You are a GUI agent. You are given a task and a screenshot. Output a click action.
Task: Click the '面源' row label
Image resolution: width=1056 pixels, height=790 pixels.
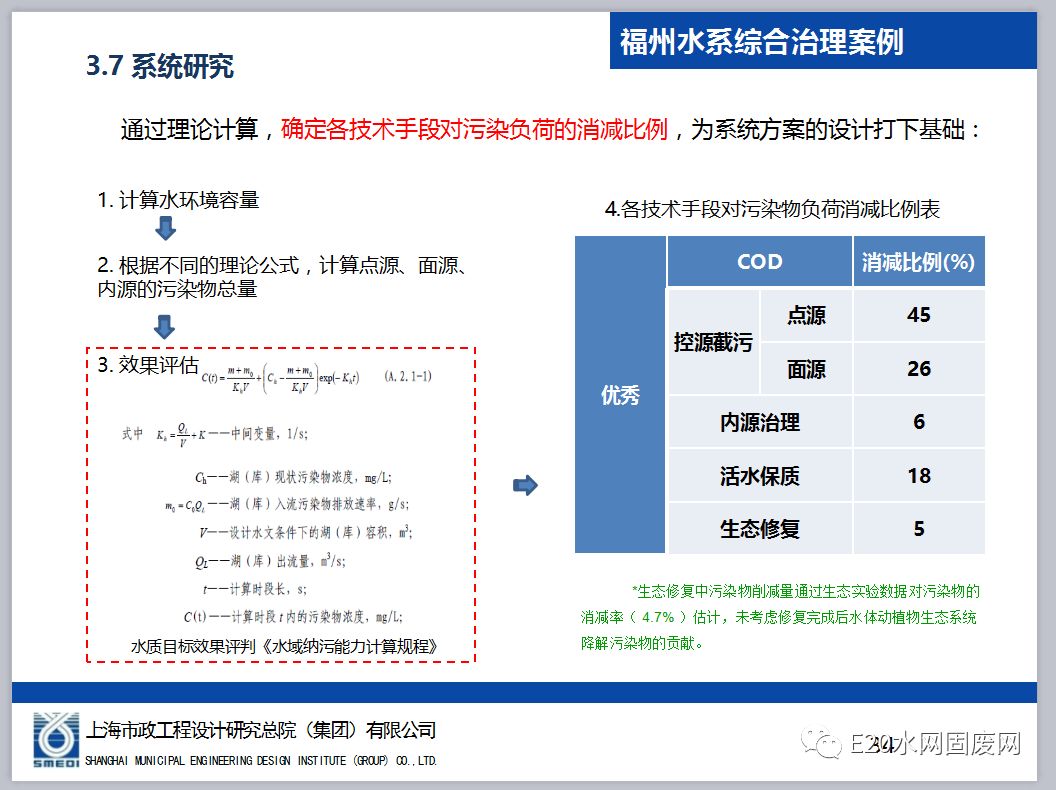point(806,369)
